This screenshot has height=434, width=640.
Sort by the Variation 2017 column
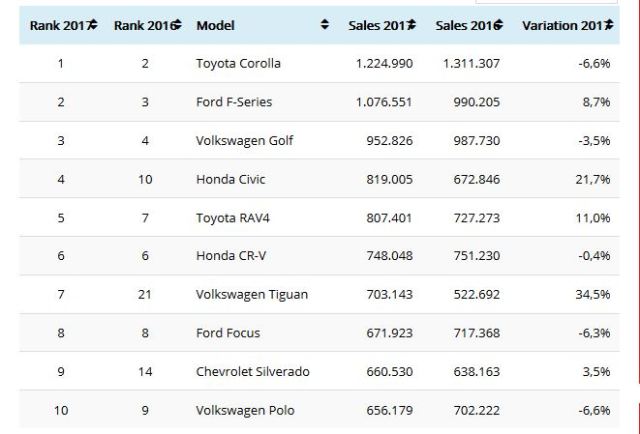pyautogui.click(x=606, y=24)
